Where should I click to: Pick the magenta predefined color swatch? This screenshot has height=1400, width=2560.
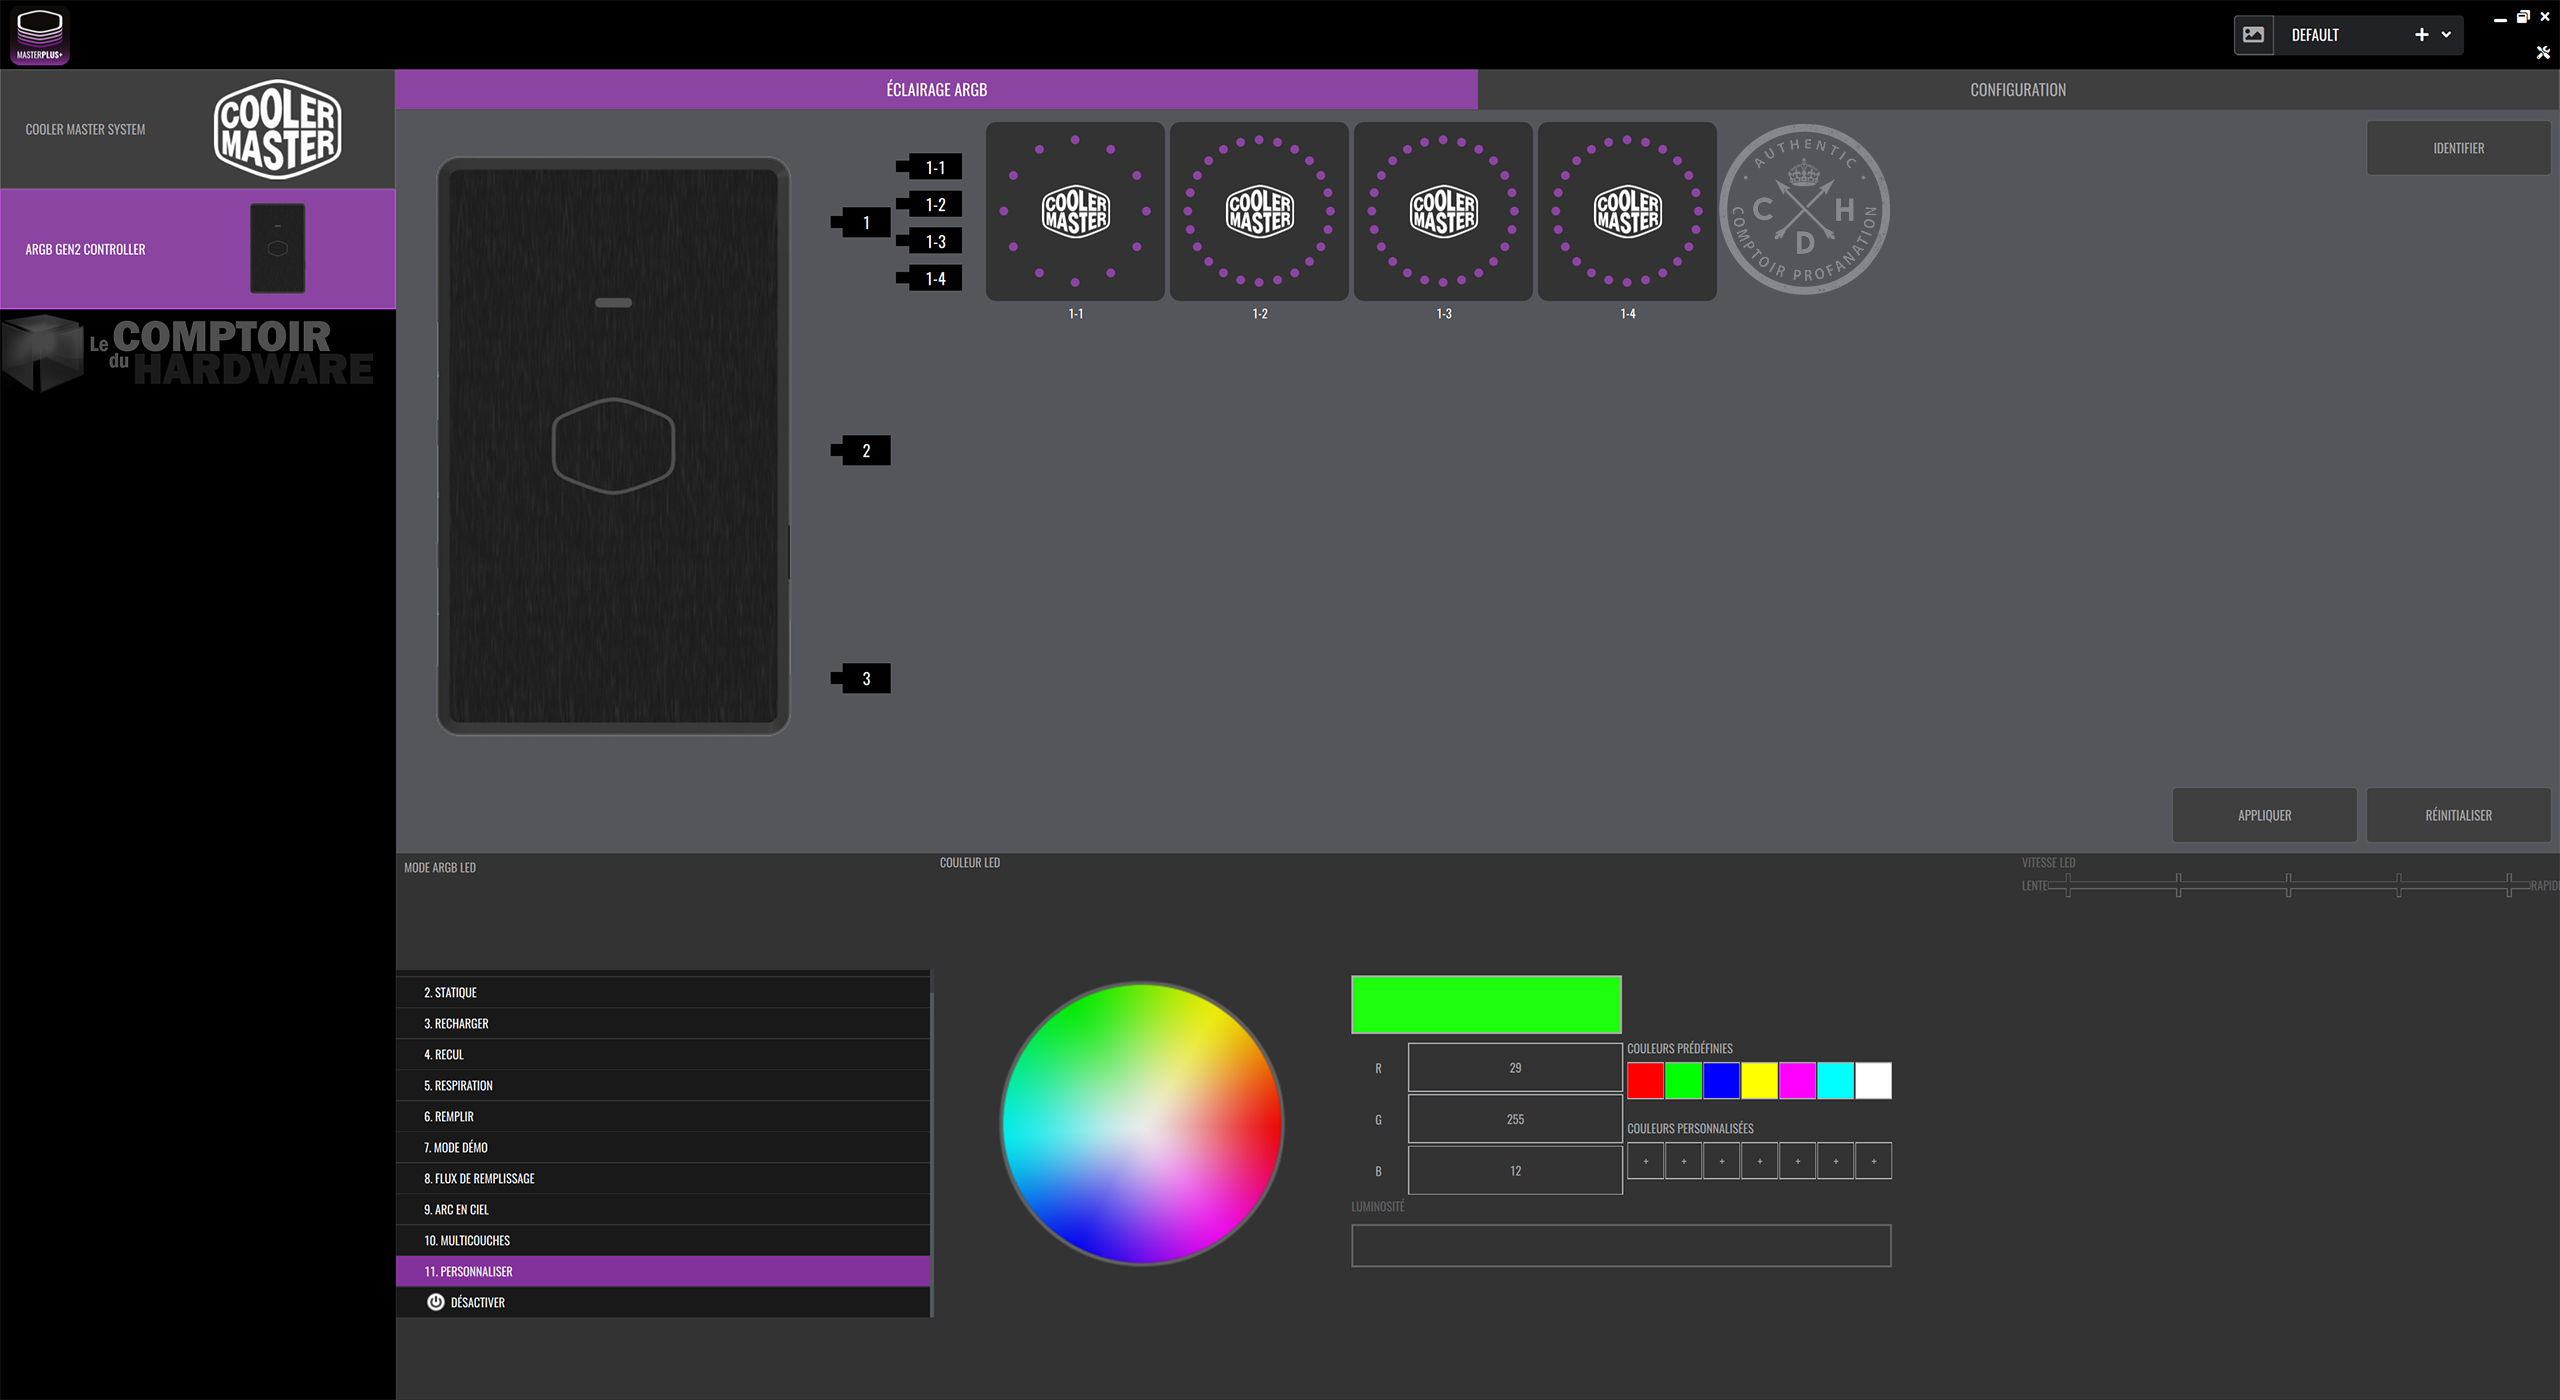coord(1797,1081)
